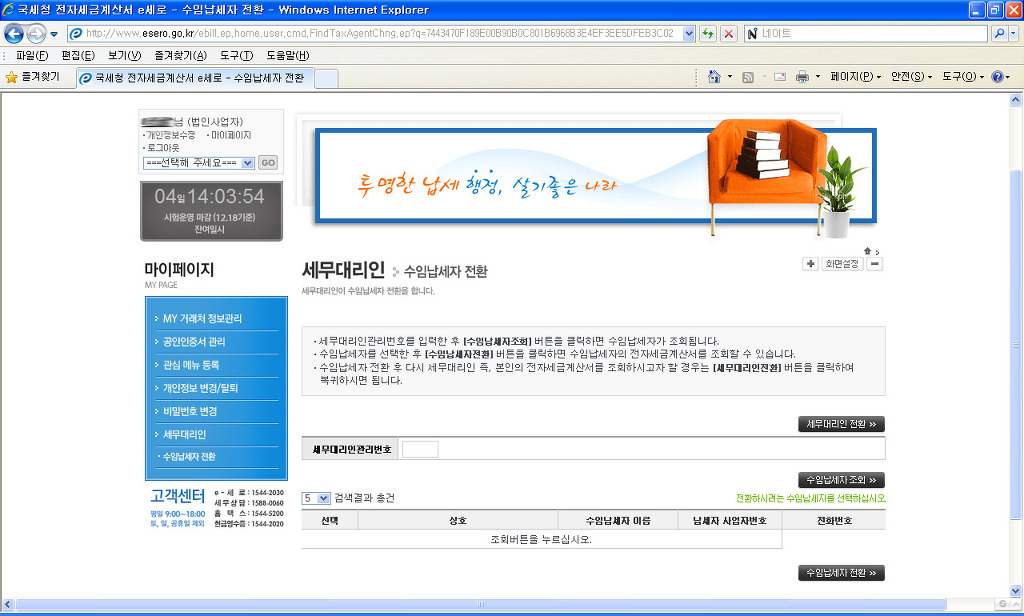Click the Internet Explorer title bar icon
Viewport: 1024px width, 616px height.
(x=8, y=10)
